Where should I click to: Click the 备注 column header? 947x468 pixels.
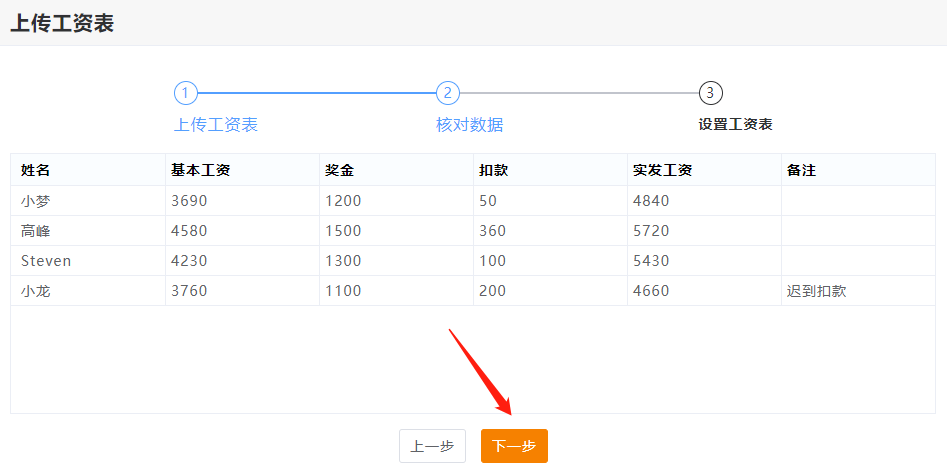coord(802,170)
